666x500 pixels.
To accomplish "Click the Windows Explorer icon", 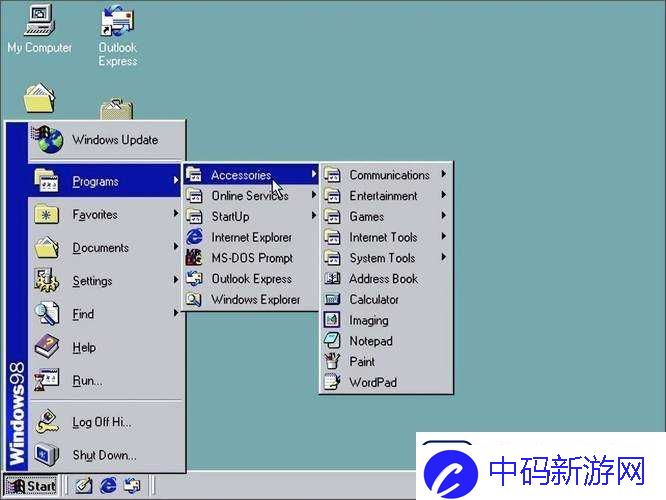I will (x=195, y=299).
